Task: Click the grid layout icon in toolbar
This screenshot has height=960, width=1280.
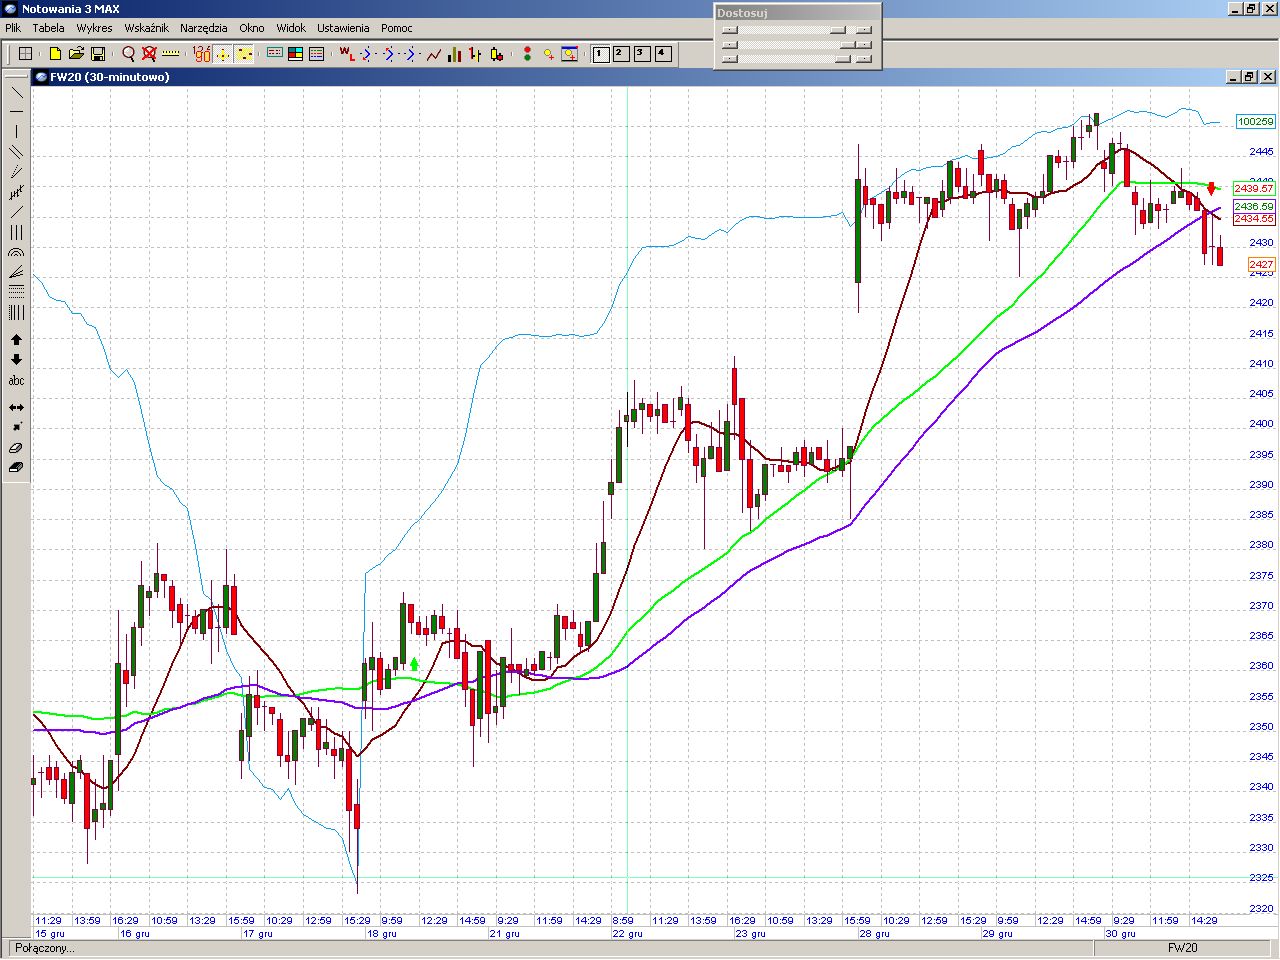Action: pyautogui.click(x=26, y=54)
